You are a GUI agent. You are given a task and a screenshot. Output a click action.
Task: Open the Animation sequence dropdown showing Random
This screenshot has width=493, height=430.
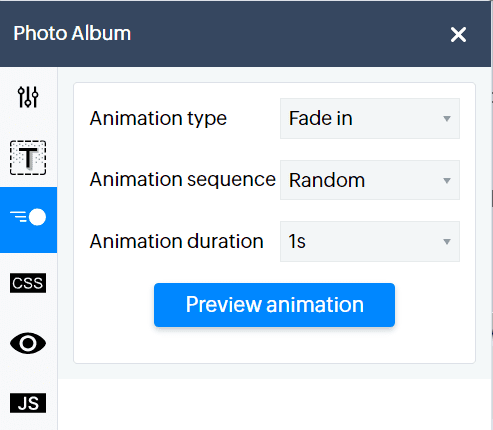point(370,180)
